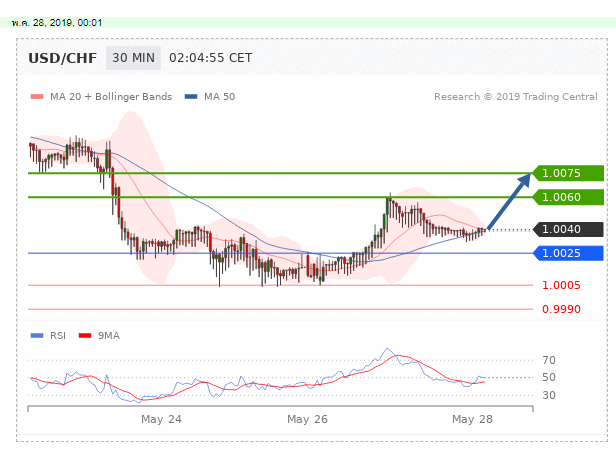Click the 30 MIN timeframe button
616x455 pixels.
[133, 58]
